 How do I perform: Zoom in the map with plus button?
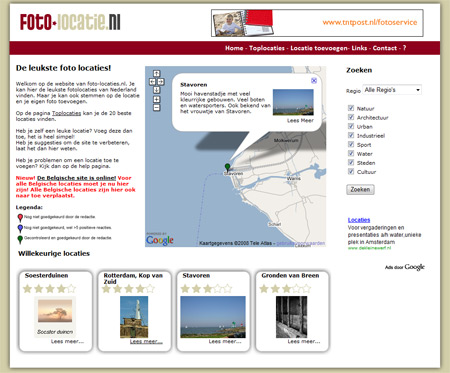156,99
